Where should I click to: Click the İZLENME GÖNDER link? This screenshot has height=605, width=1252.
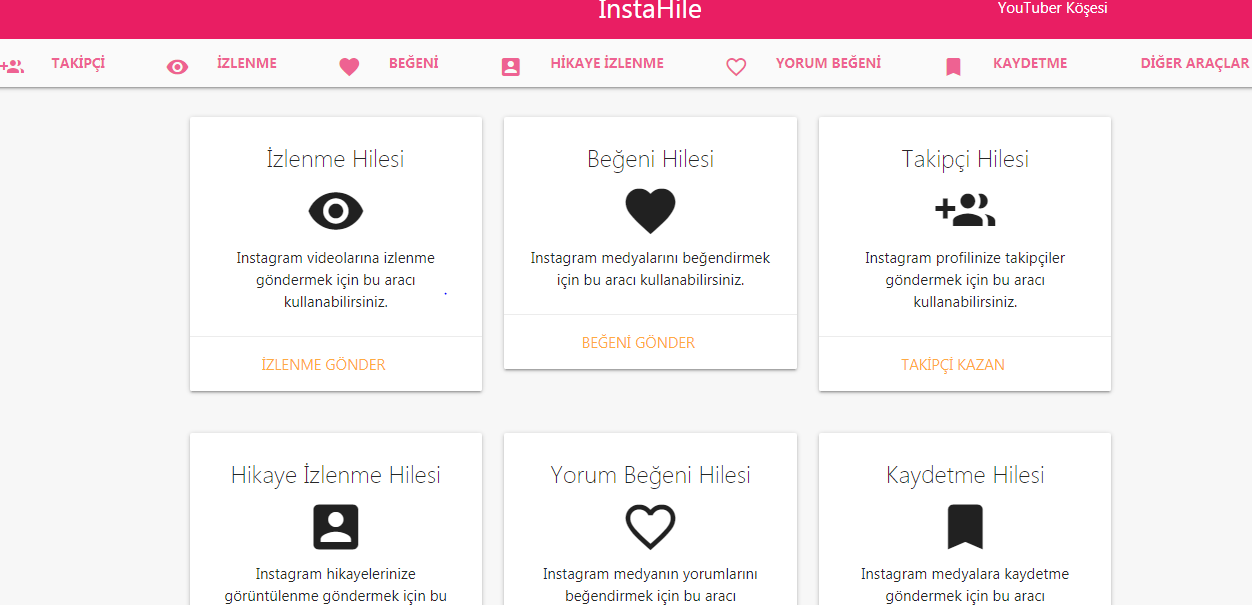pyautogui.click(x=323, y=365)
